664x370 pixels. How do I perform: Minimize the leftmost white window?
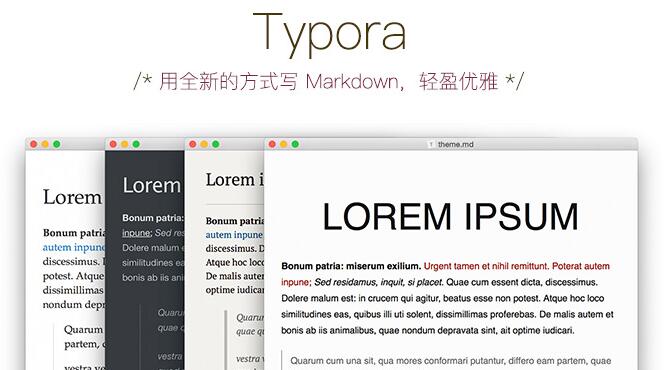pyautogui.click(x=45, y=144)
